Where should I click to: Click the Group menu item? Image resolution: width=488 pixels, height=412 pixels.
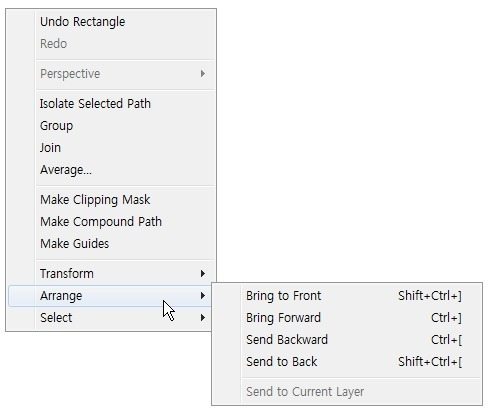click(111, 126)
